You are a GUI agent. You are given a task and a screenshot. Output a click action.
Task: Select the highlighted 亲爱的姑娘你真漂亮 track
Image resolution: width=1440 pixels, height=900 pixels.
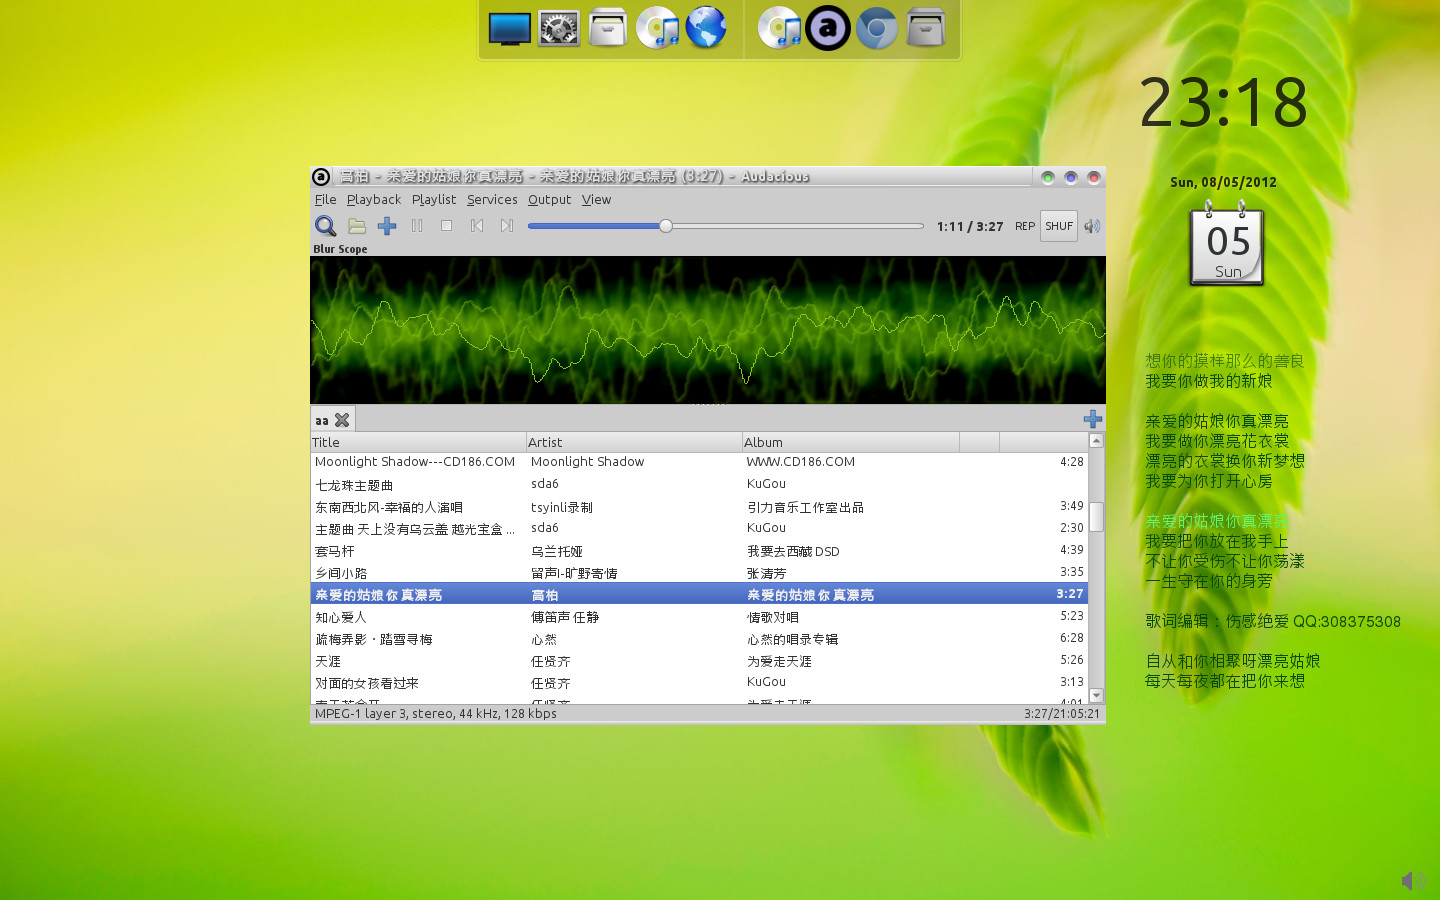point(699,594)
